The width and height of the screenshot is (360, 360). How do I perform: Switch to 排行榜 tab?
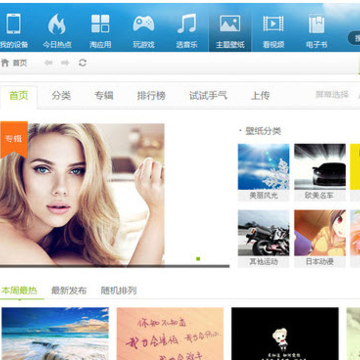point(151,96)
